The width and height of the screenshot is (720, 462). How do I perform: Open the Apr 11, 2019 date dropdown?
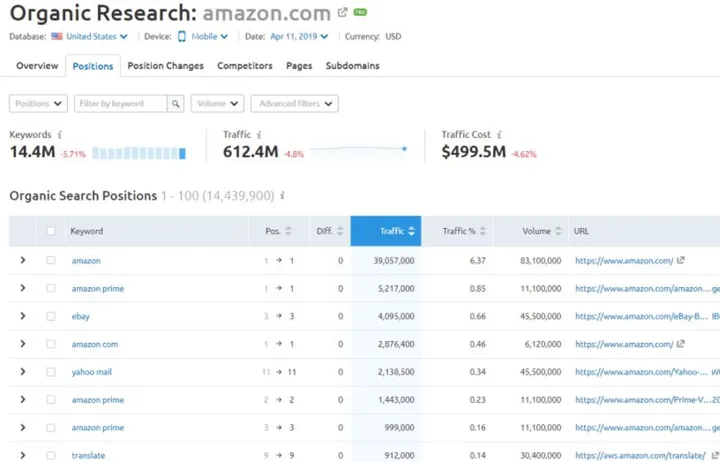[x=299, y=36]
